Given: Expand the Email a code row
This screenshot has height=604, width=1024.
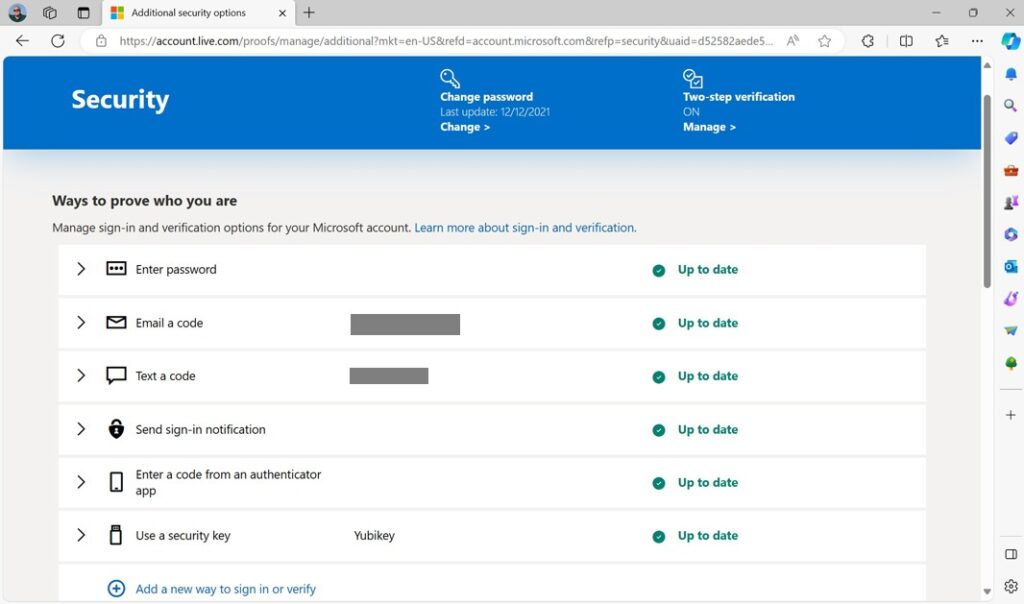Looking at the screenshot, I should pyautogui.click(x=81, y=322).
